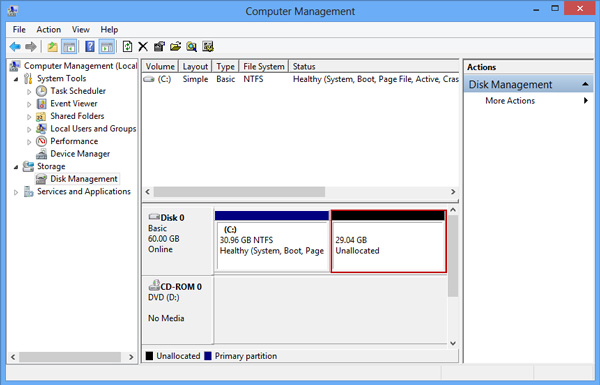600x385 pixels.
Task: Sort by the Type column header
Action: [x=225, y=67]
